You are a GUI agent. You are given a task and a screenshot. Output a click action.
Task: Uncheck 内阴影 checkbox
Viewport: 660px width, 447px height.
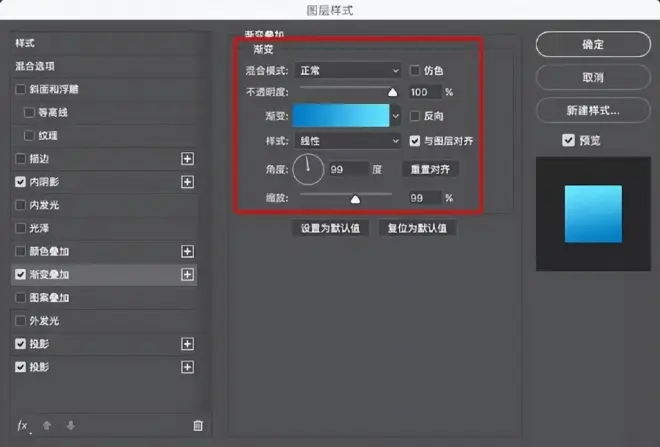(x=20, y=182)
